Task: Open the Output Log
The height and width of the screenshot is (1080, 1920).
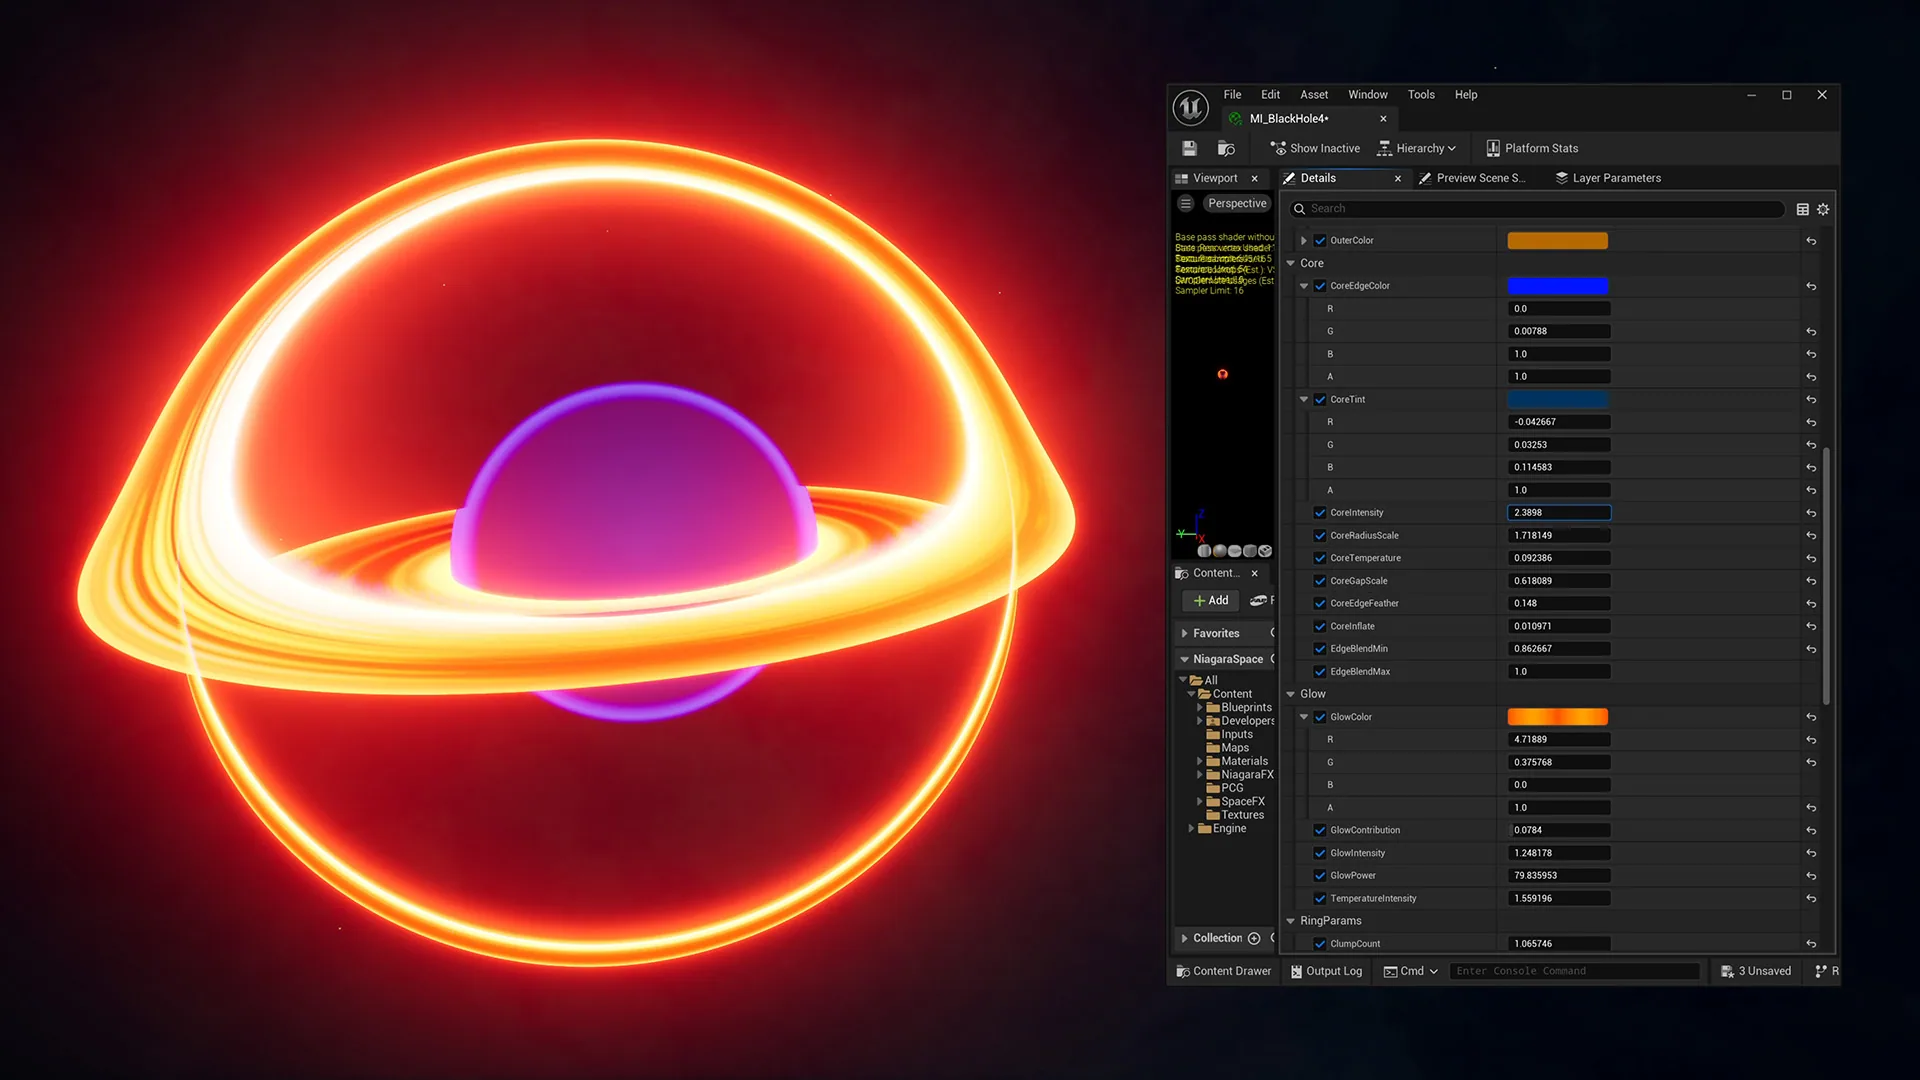Action: [1326, 971]
